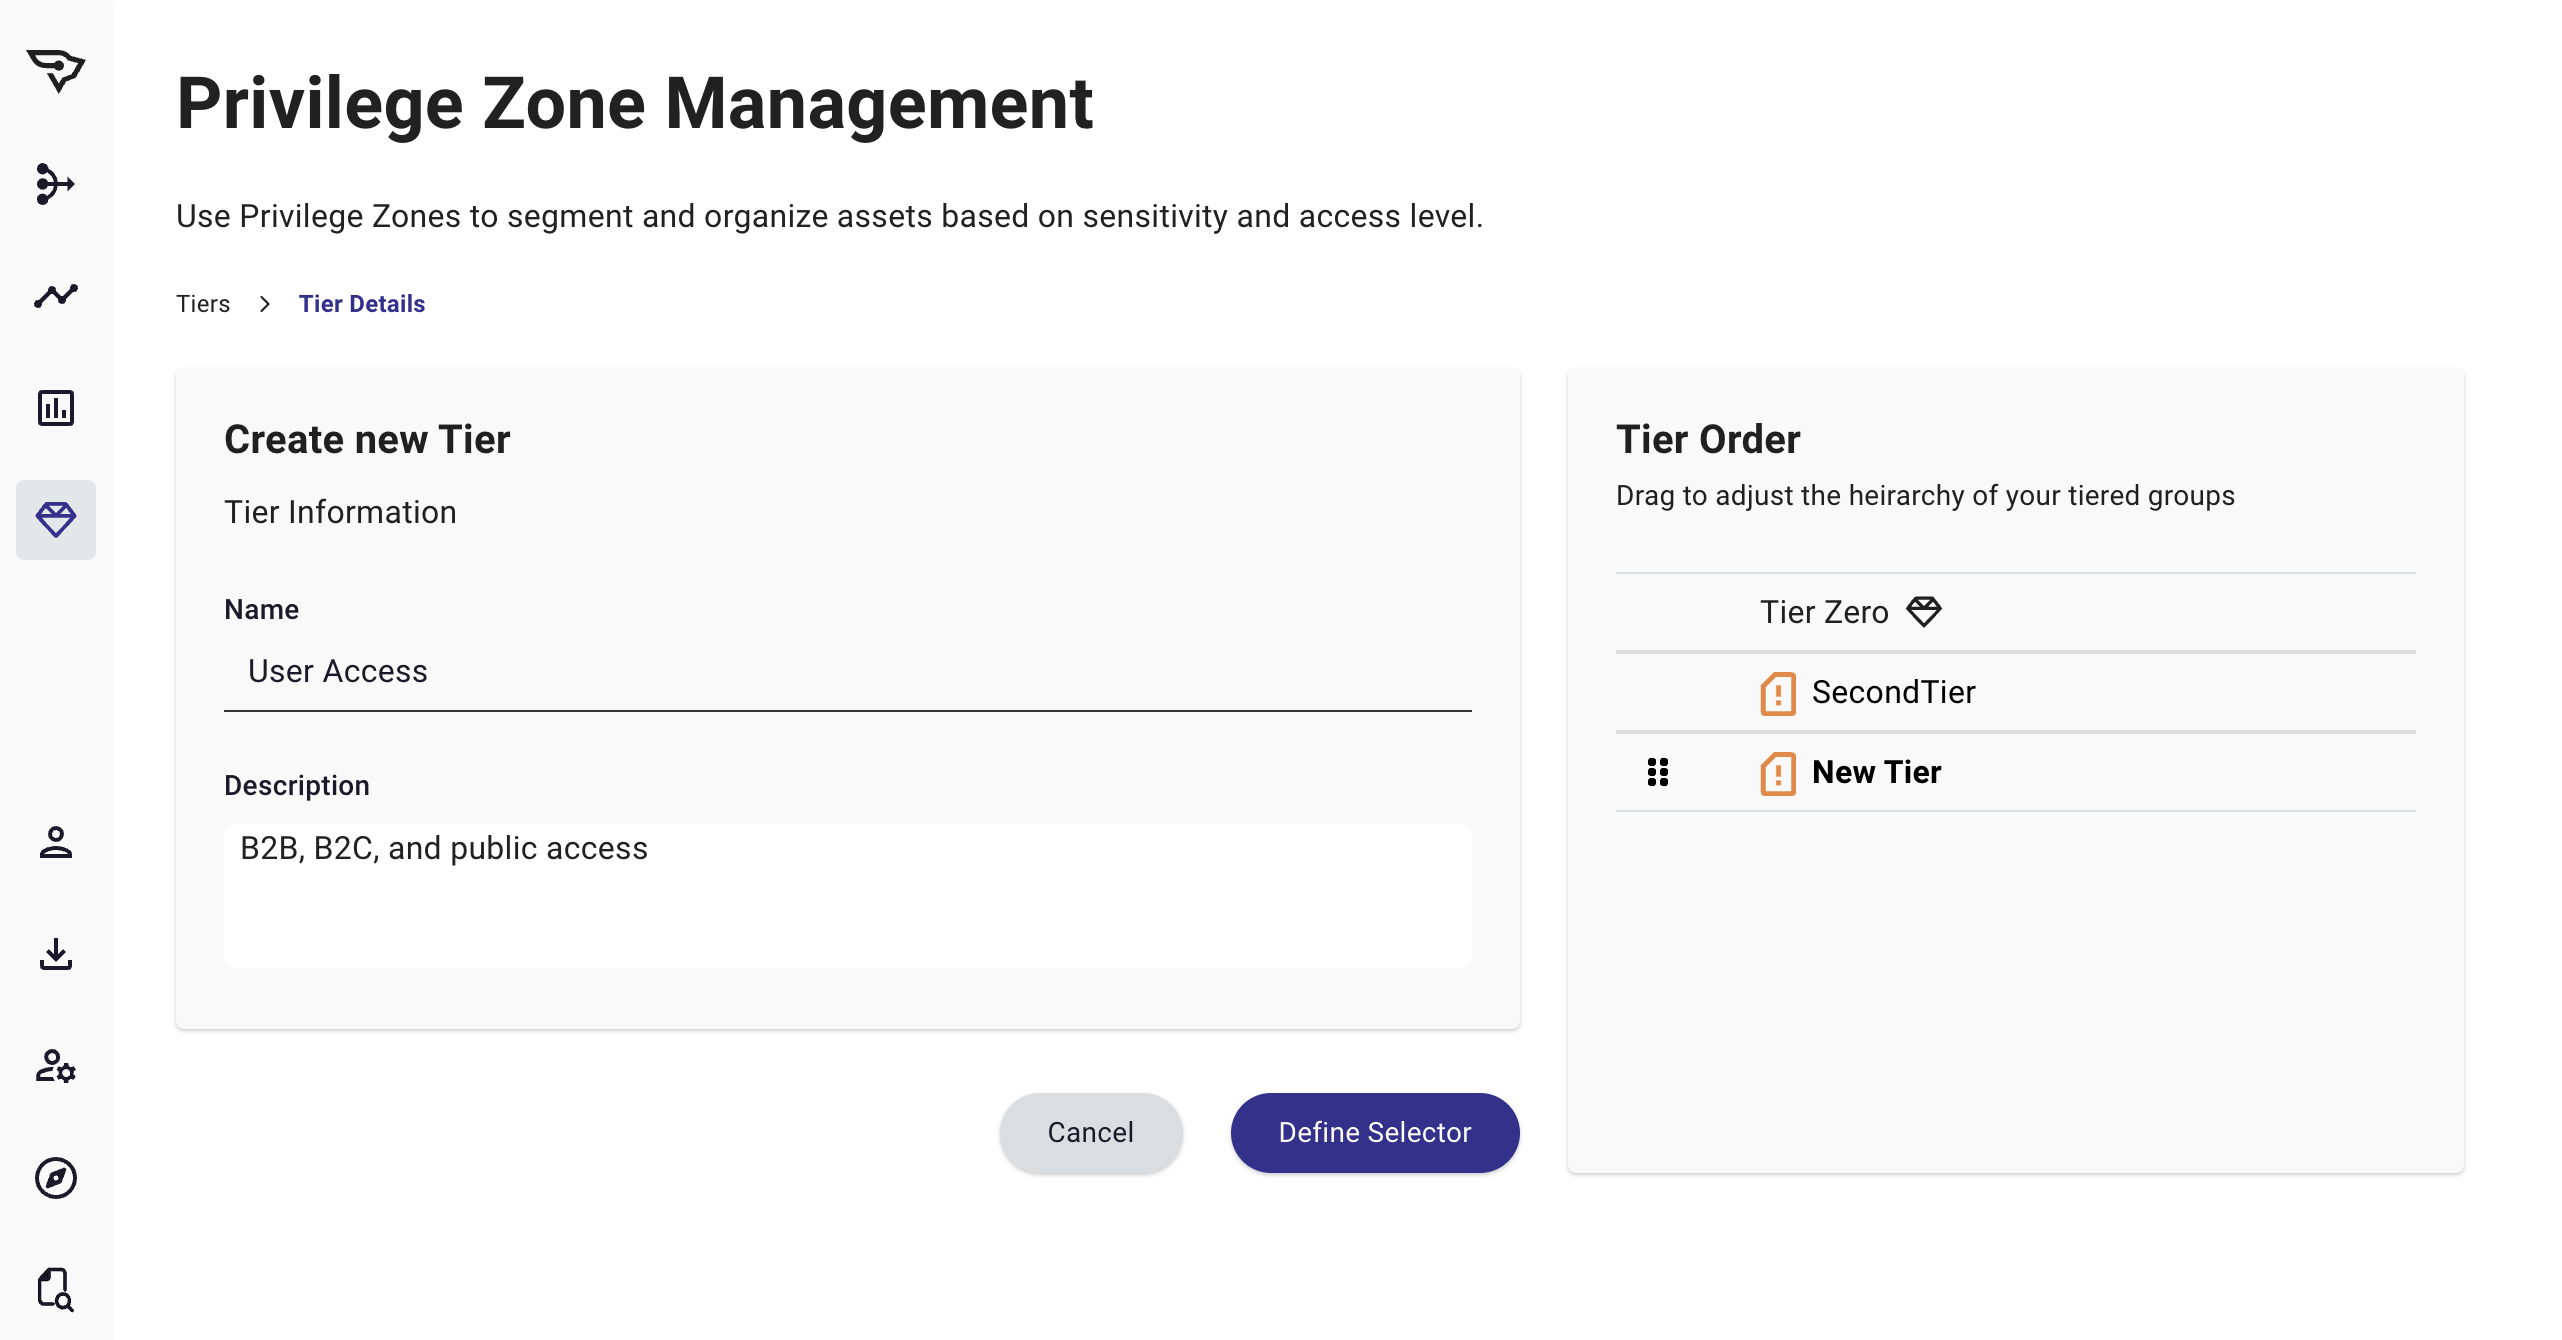
Task: Click the Name field containing User Access
Action: click(x=848, y=672)
